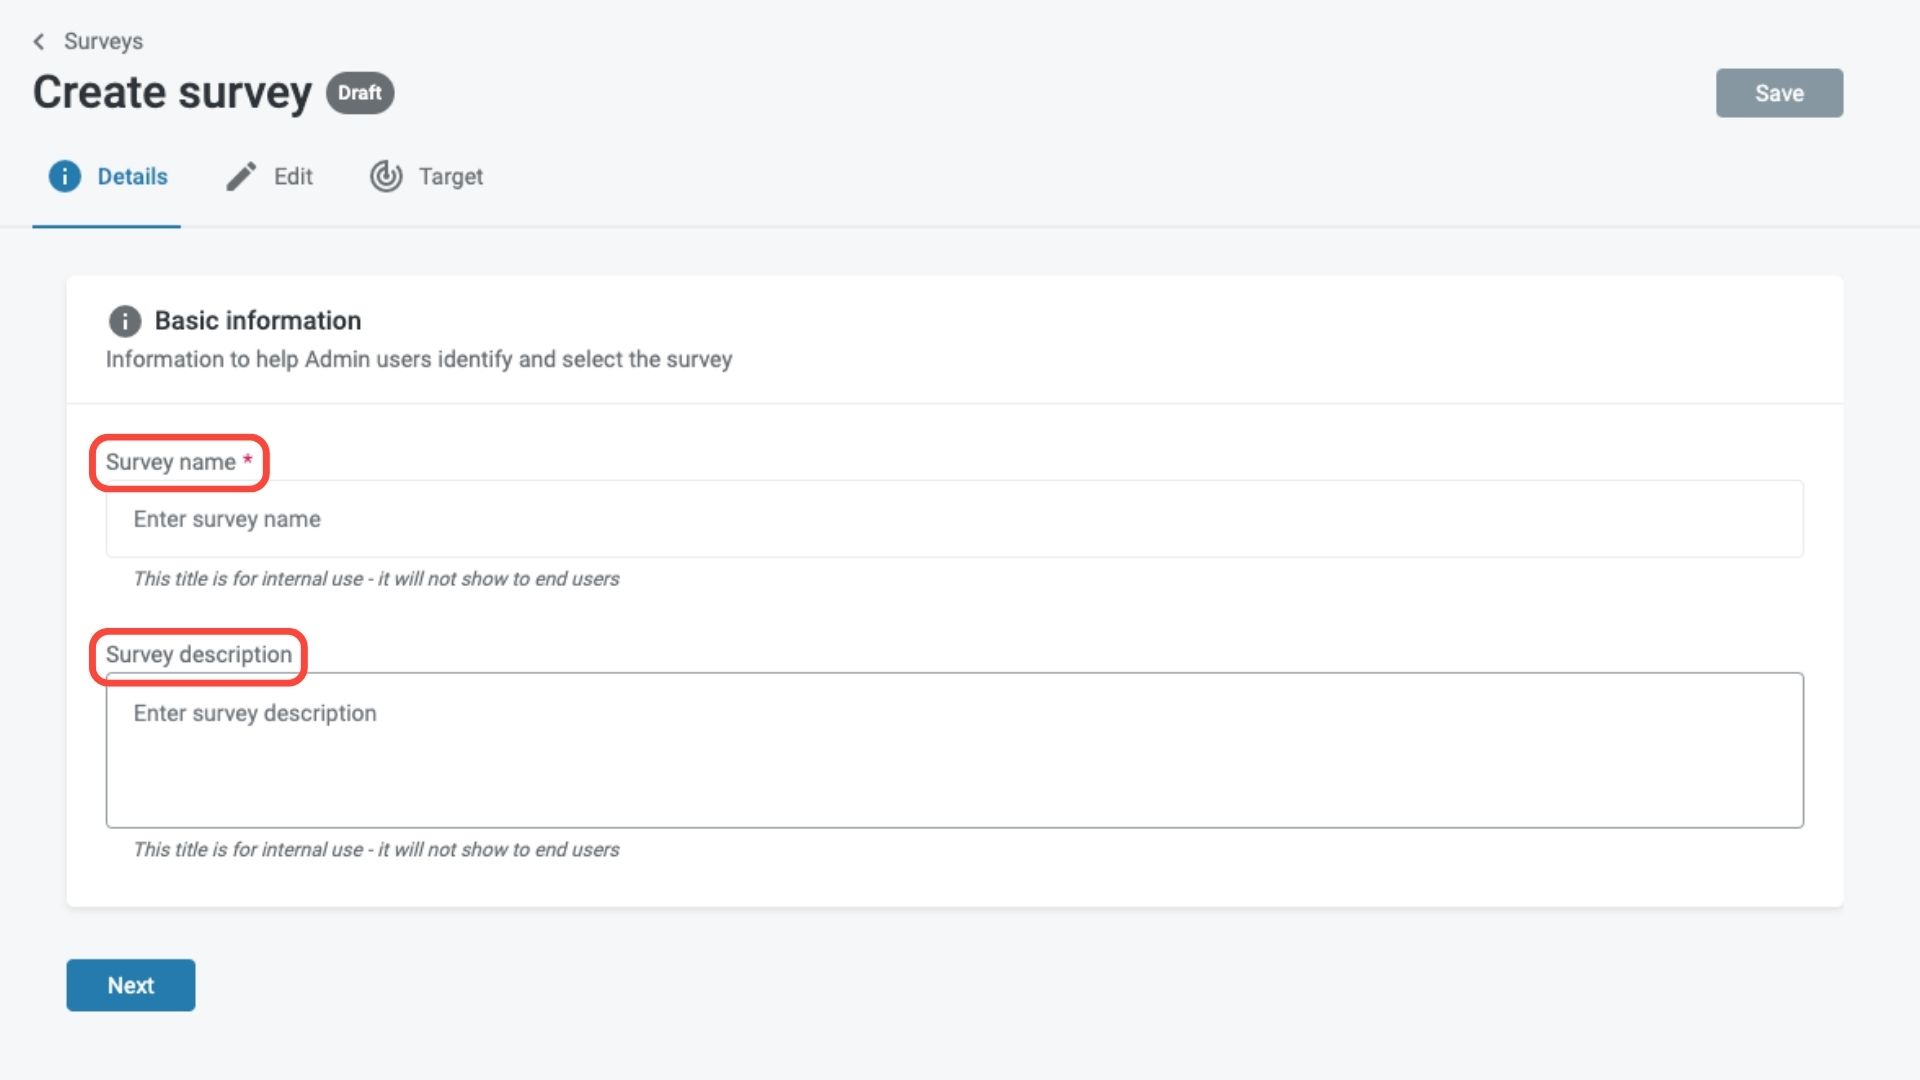The image size is (1920, 1080).
Task: Click the red required asterisk
Action: (x=247, y=460)
